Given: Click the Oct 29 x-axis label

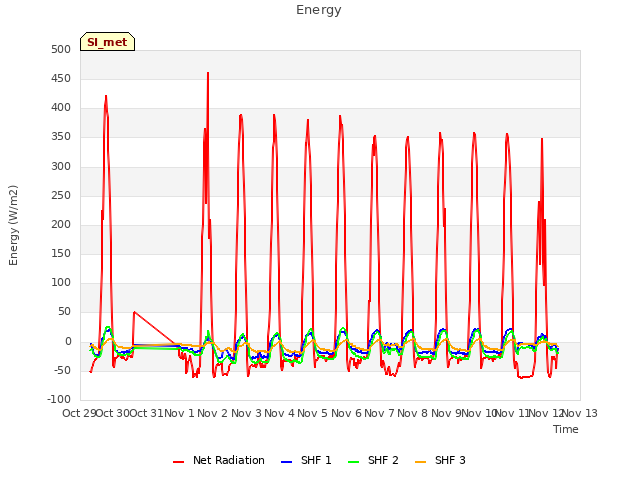Looking at the screenshot, I should (79, 413).
